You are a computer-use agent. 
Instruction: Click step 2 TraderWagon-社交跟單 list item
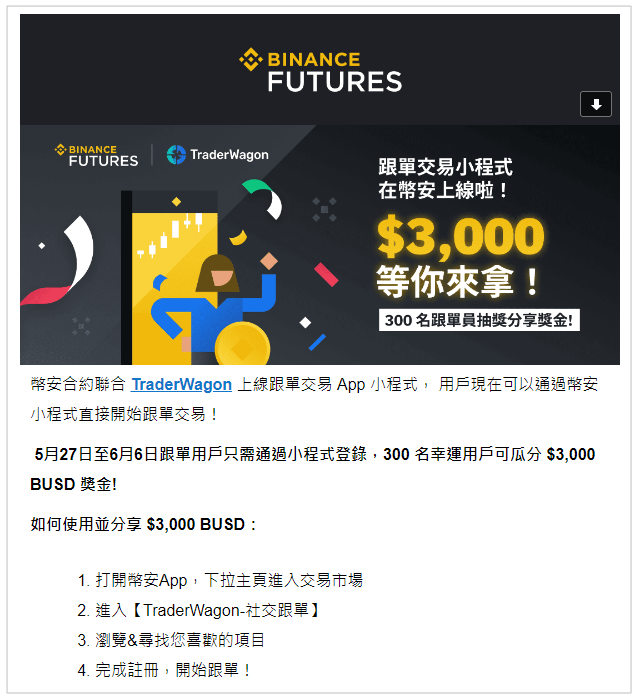point(199,610)
